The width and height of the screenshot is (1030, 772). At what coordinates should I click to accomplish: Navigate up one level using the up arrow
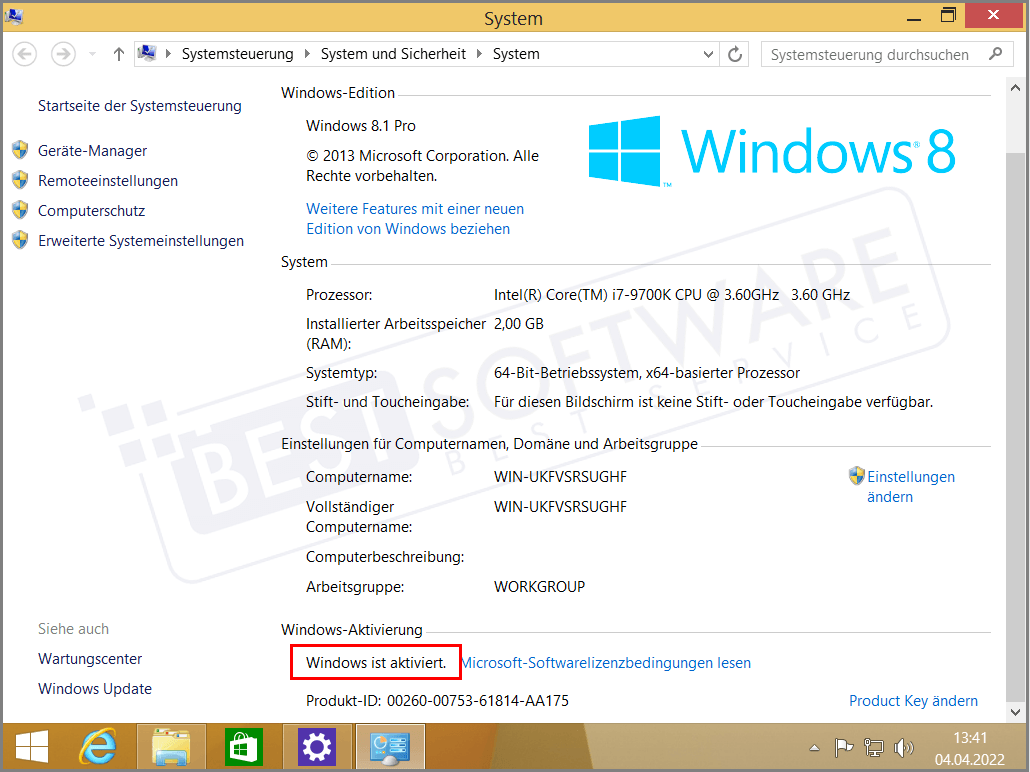click(x=117, y=54)
